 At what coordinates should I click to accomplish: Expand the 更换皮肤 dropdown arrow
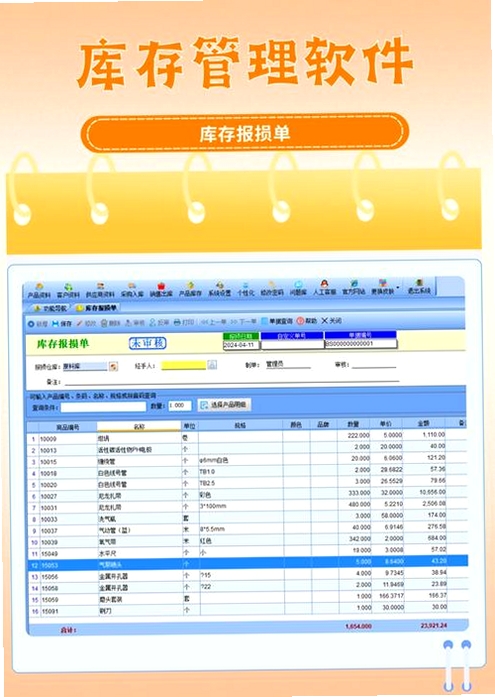pos(398,287)
